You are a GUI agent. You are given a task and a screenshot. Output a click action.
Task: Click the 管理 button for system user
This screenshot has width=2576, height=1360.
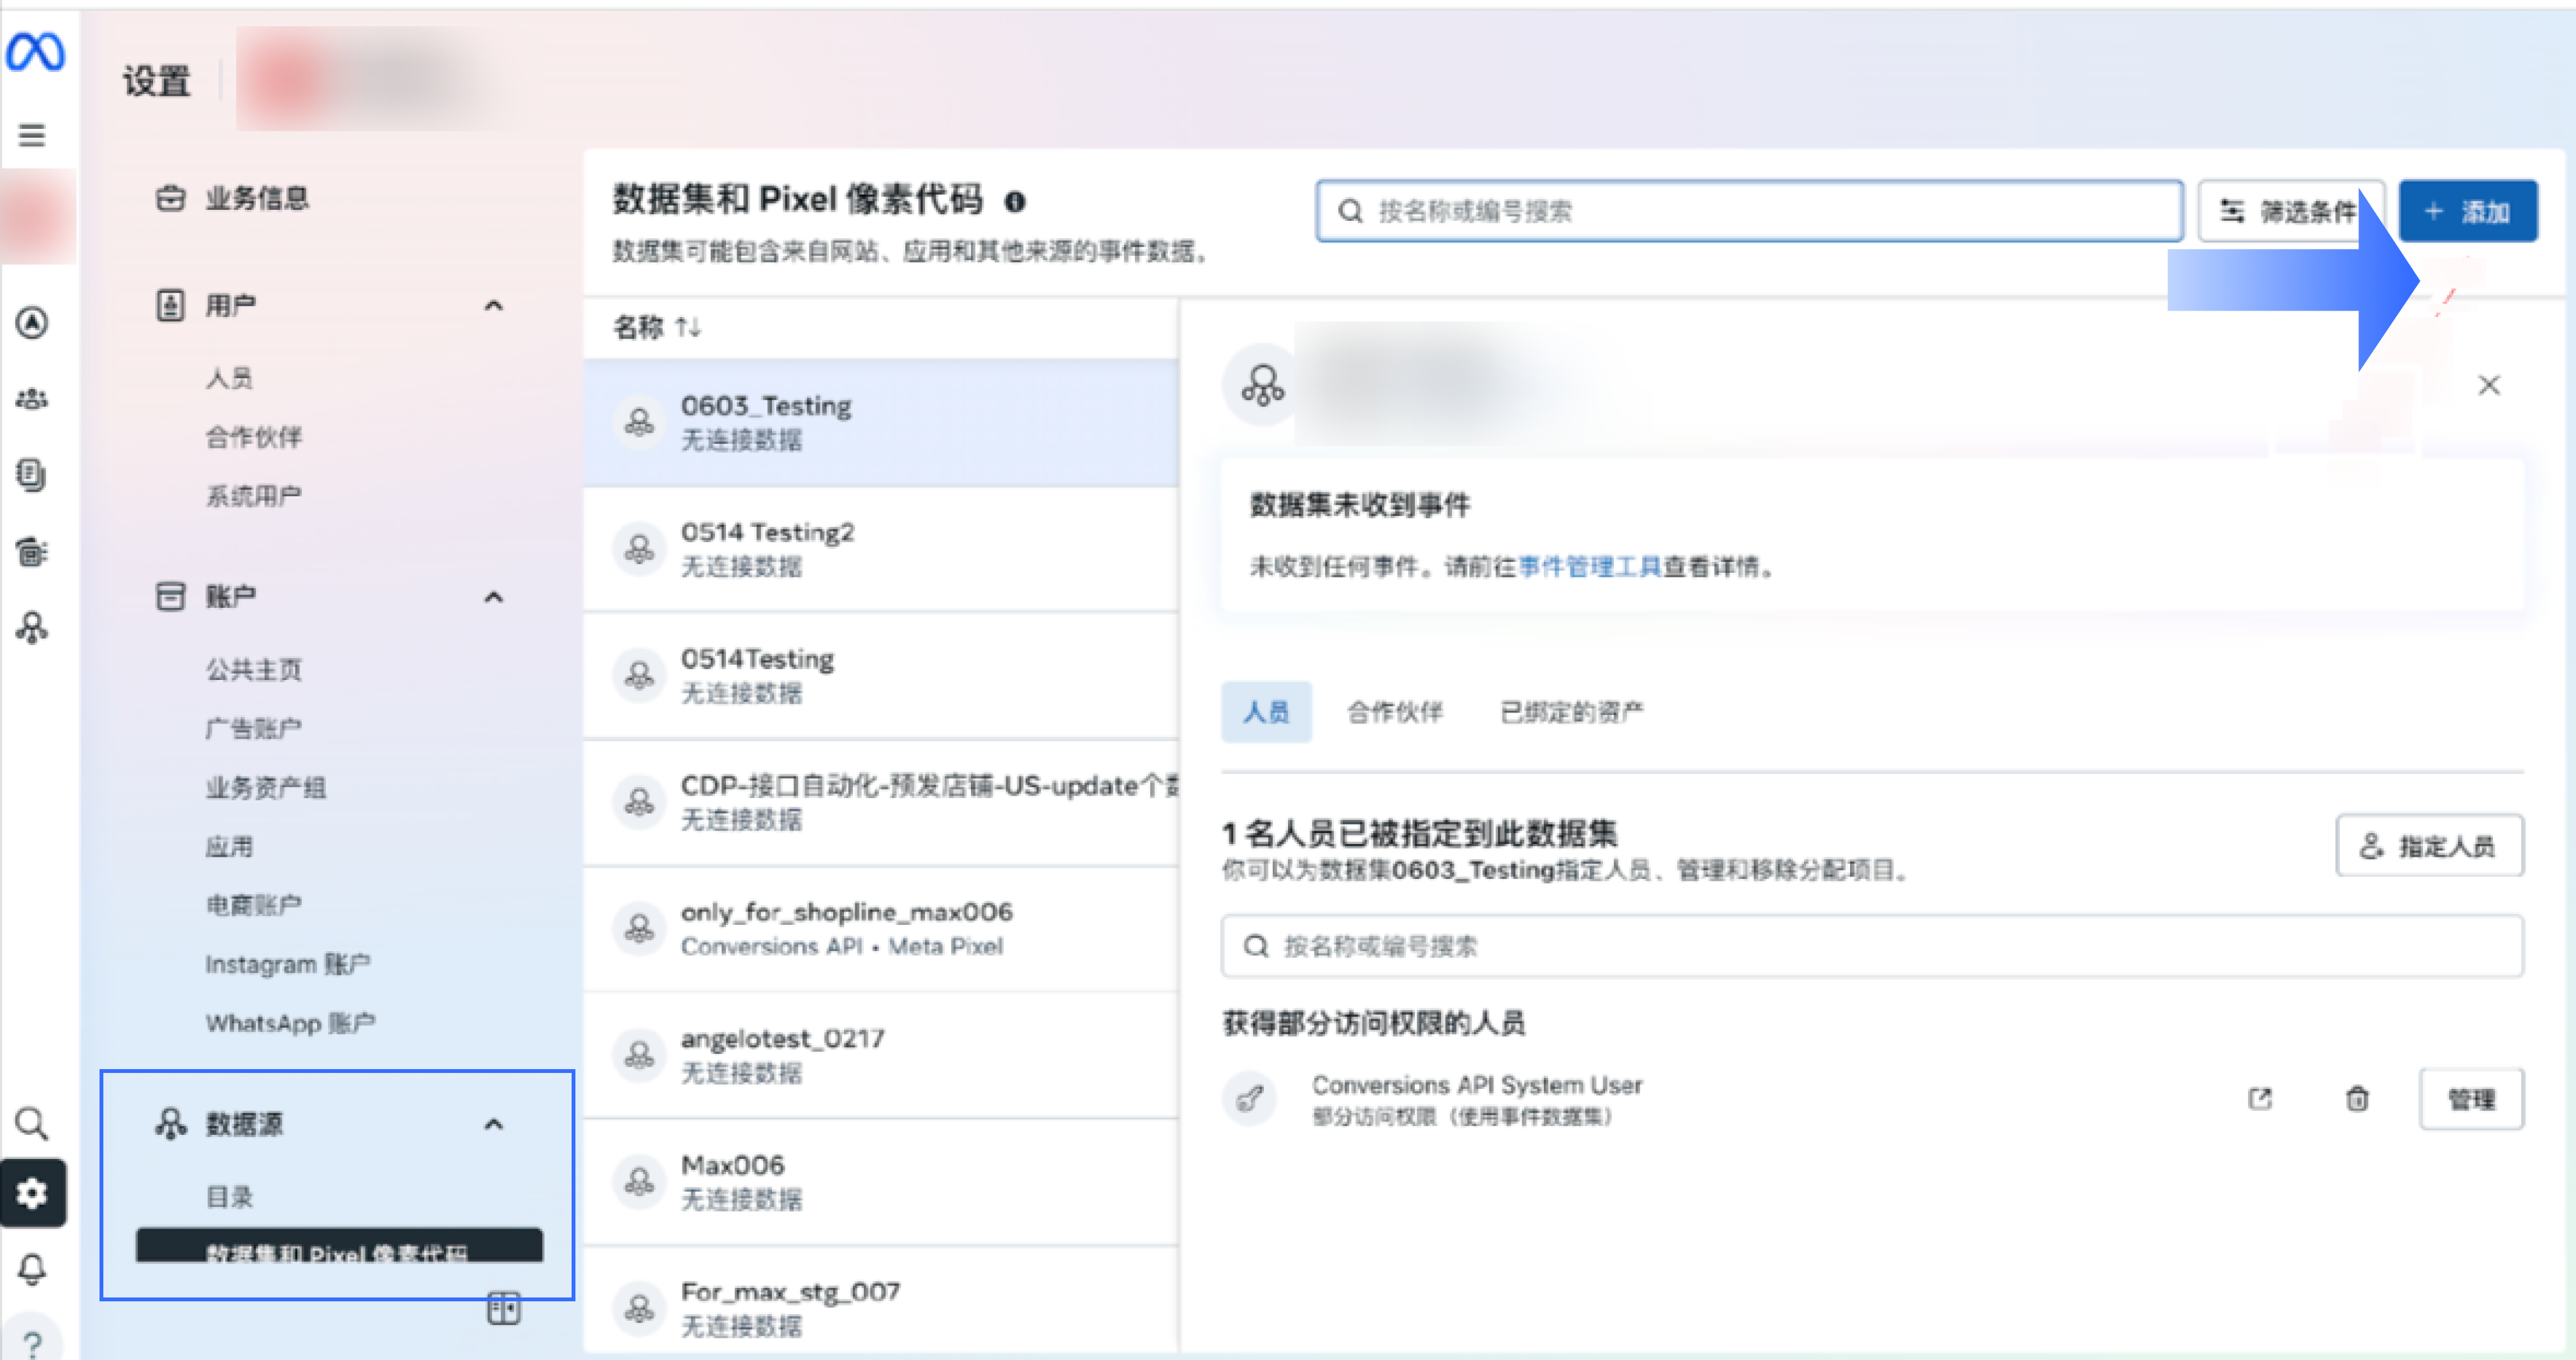click(x=2471, y=1099)
